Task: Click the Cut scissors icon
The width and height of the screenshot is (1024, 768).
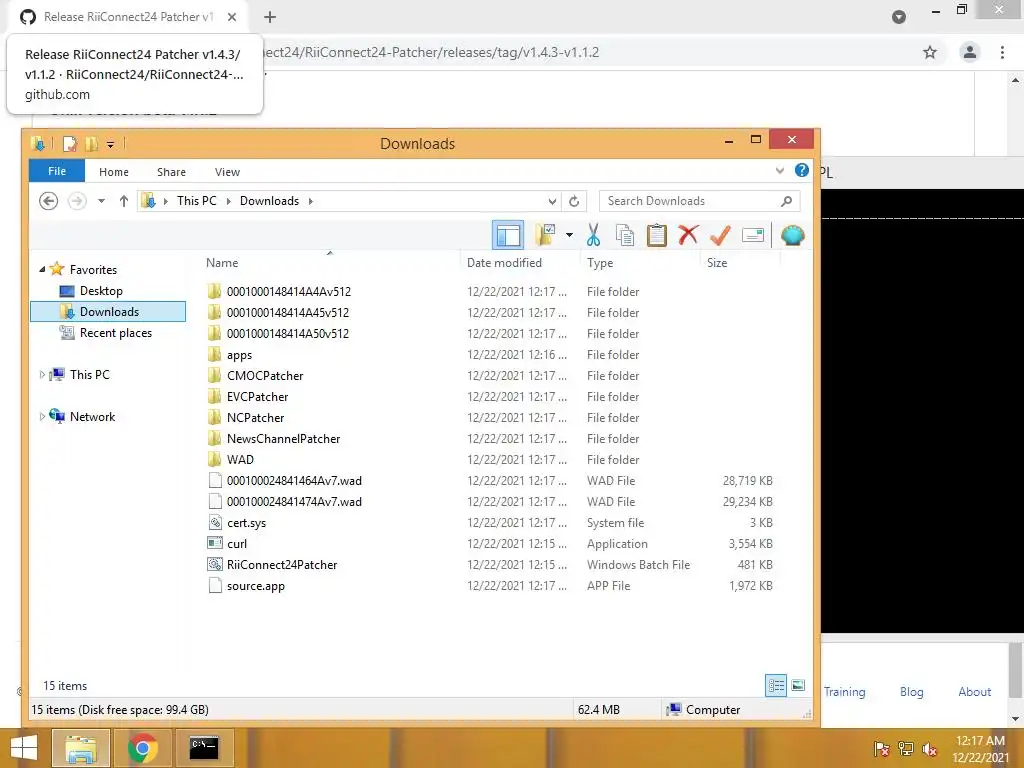Action: (593, 235)
